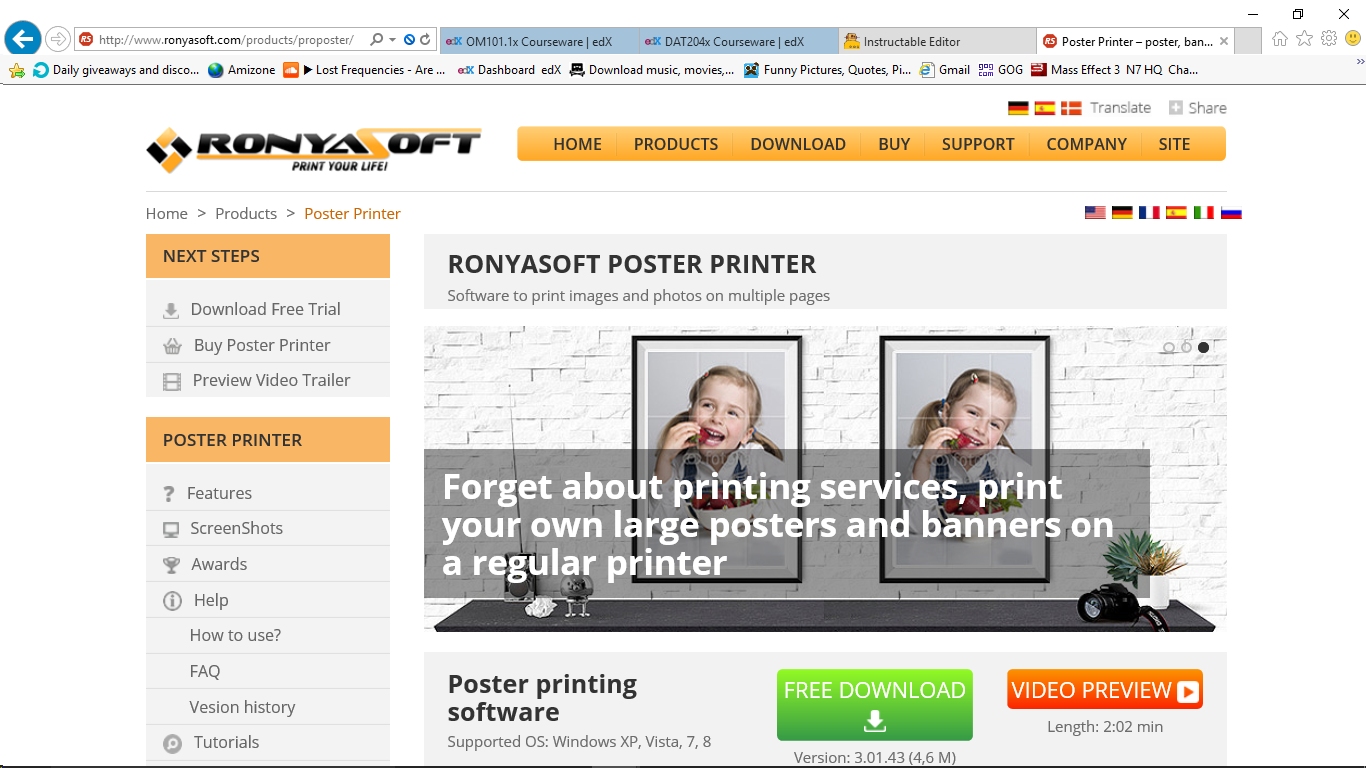Open Lost Frequencies SoundCloud bookmark
1366x768 pixels.
tap(364, 70)
